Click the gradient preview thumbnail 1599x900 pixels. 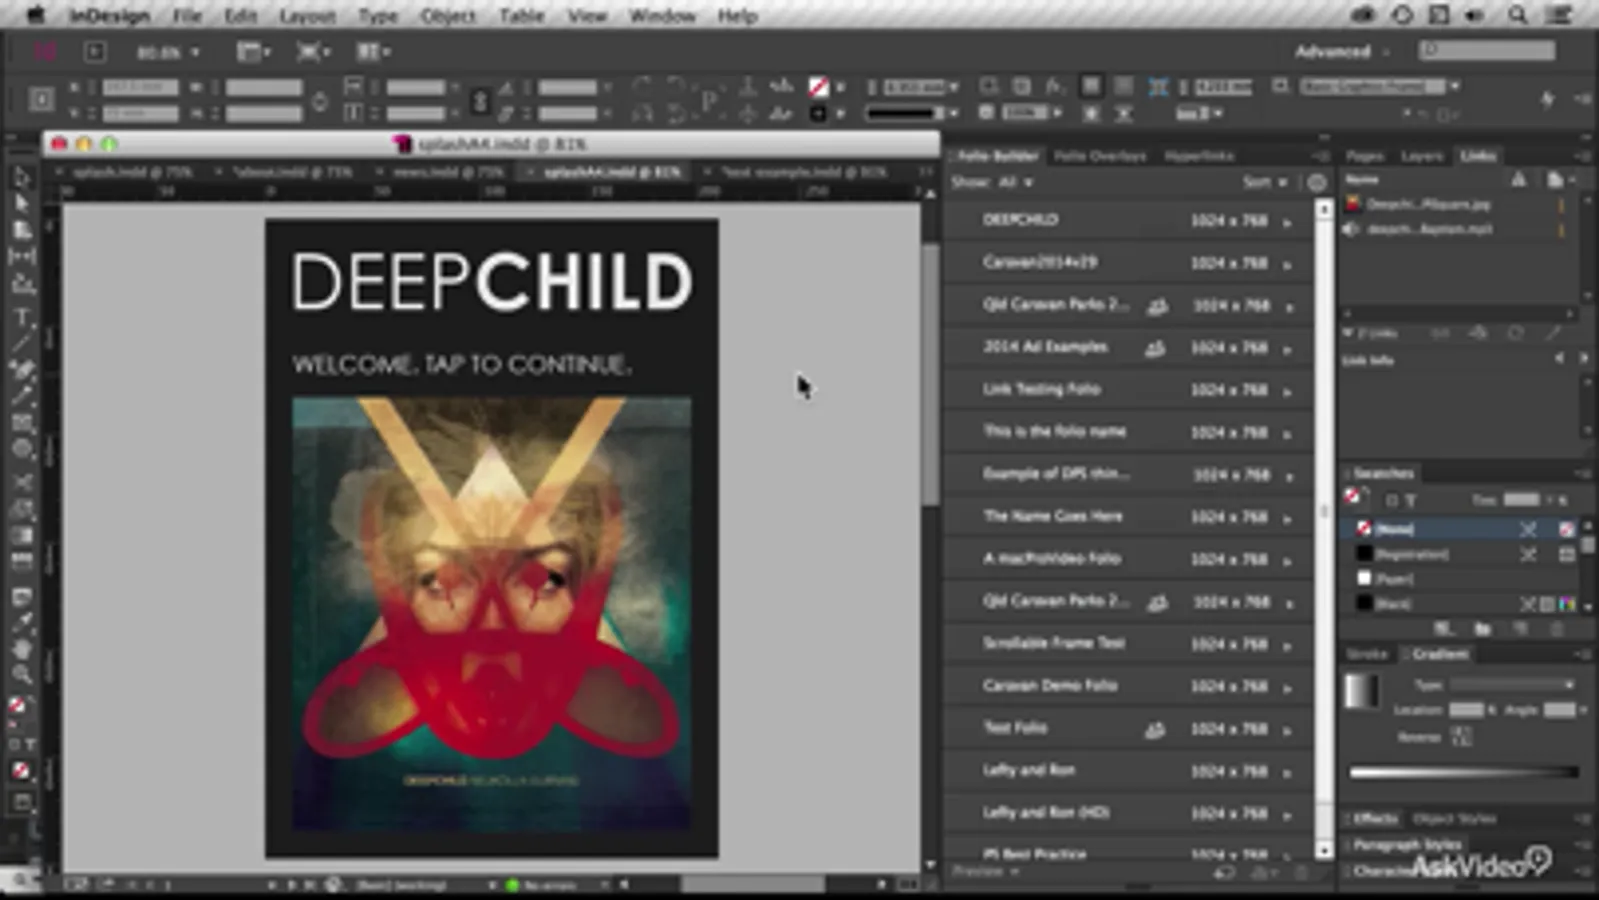(1361, 691)
